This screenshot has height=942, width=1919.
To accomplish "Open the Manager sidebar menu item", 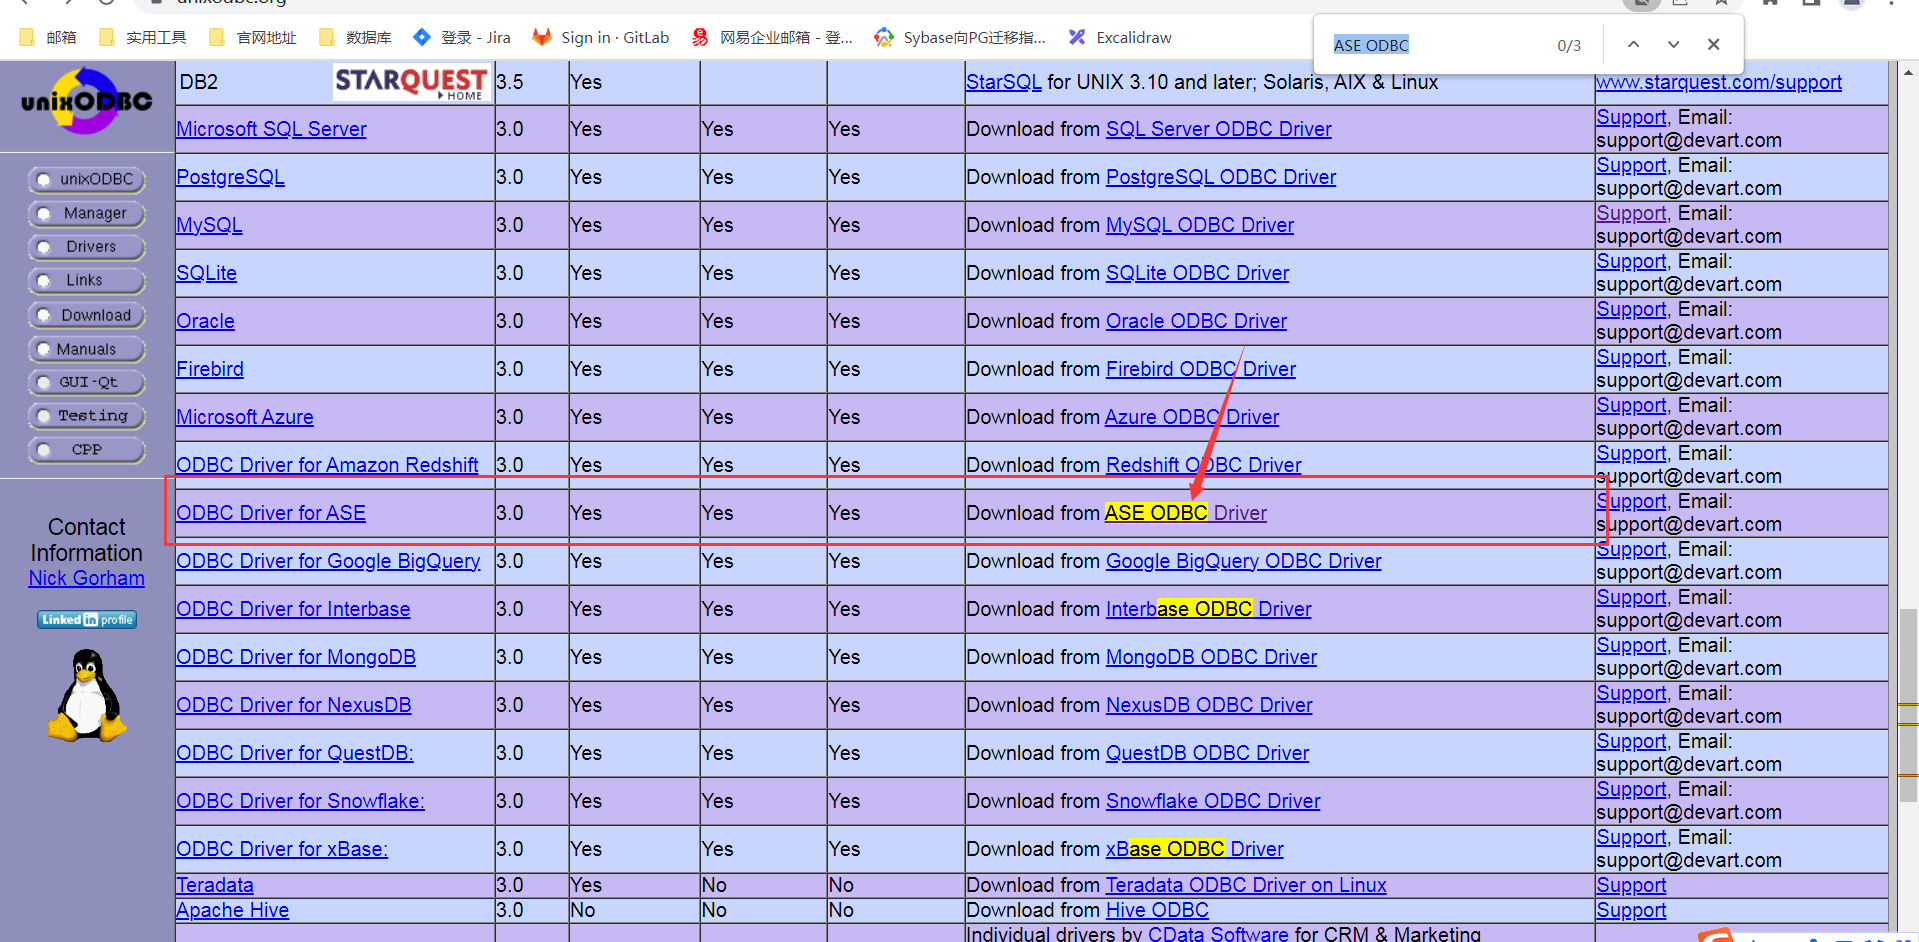I will [87, 214].
